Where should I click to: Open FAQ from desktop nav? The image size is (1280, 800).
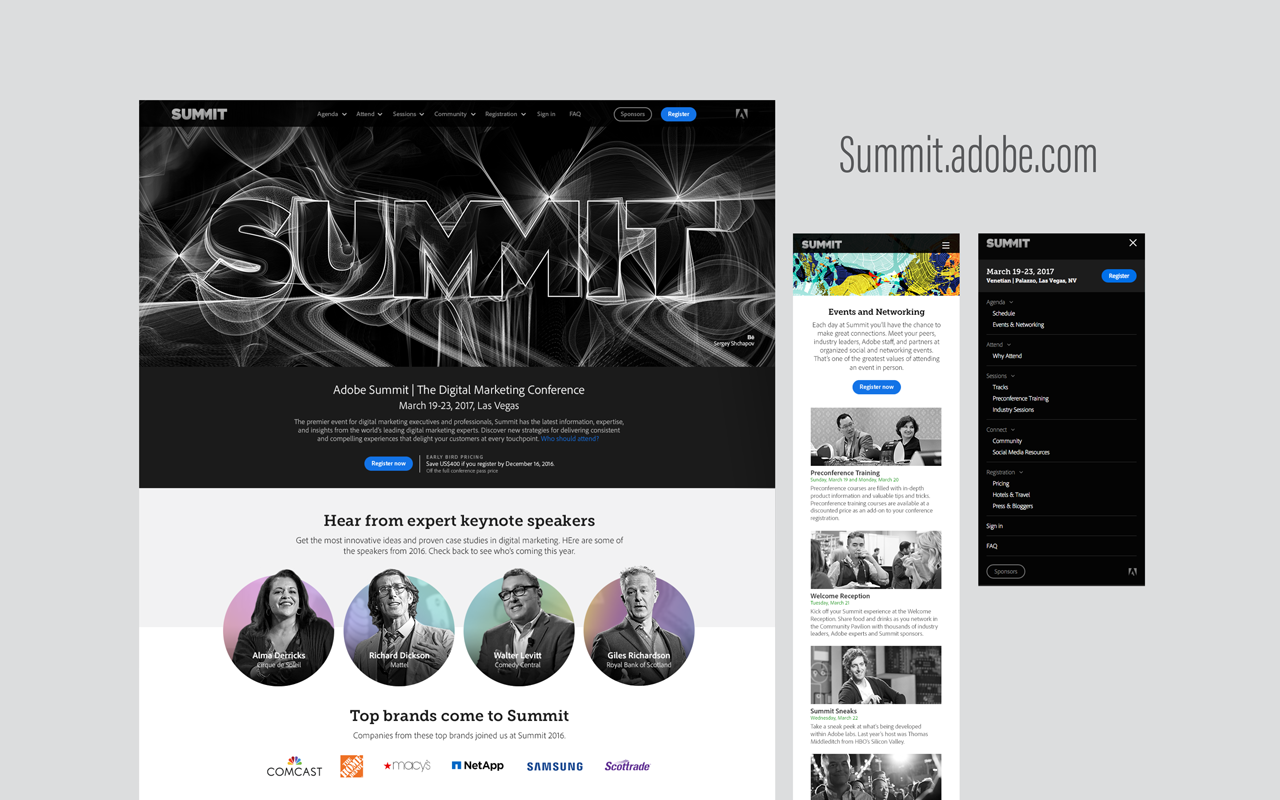575,114
